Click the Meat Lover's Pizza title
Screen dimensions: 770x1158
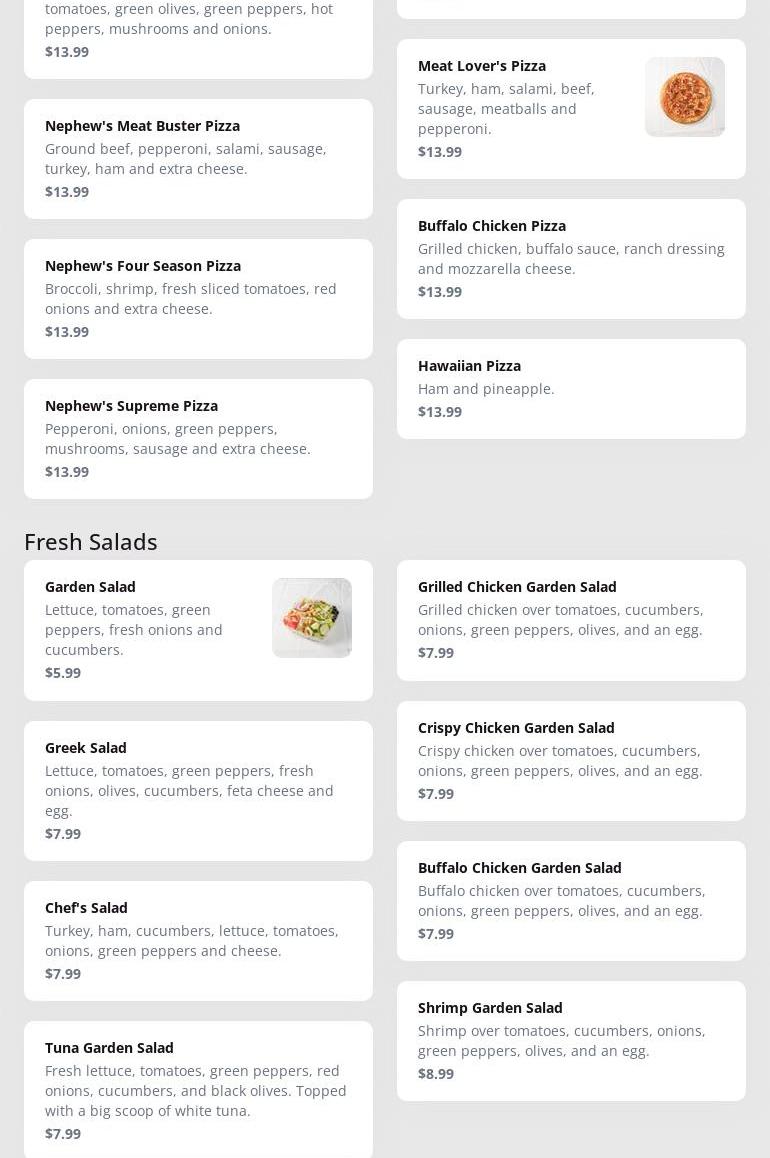pyautogui.click(x=481, y=66)
